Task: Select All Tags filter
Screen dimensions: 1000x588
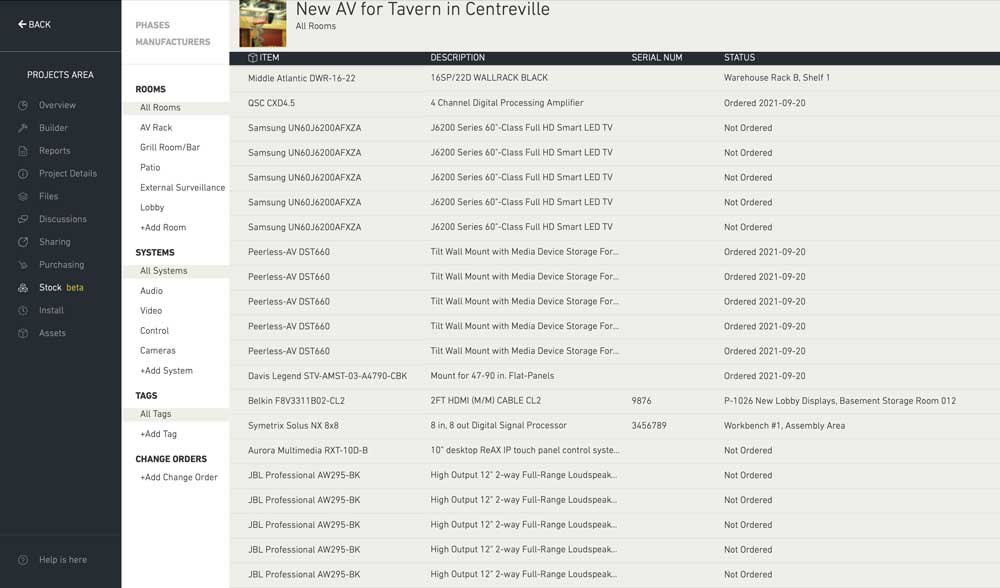Action: click(x=176, y=414)
